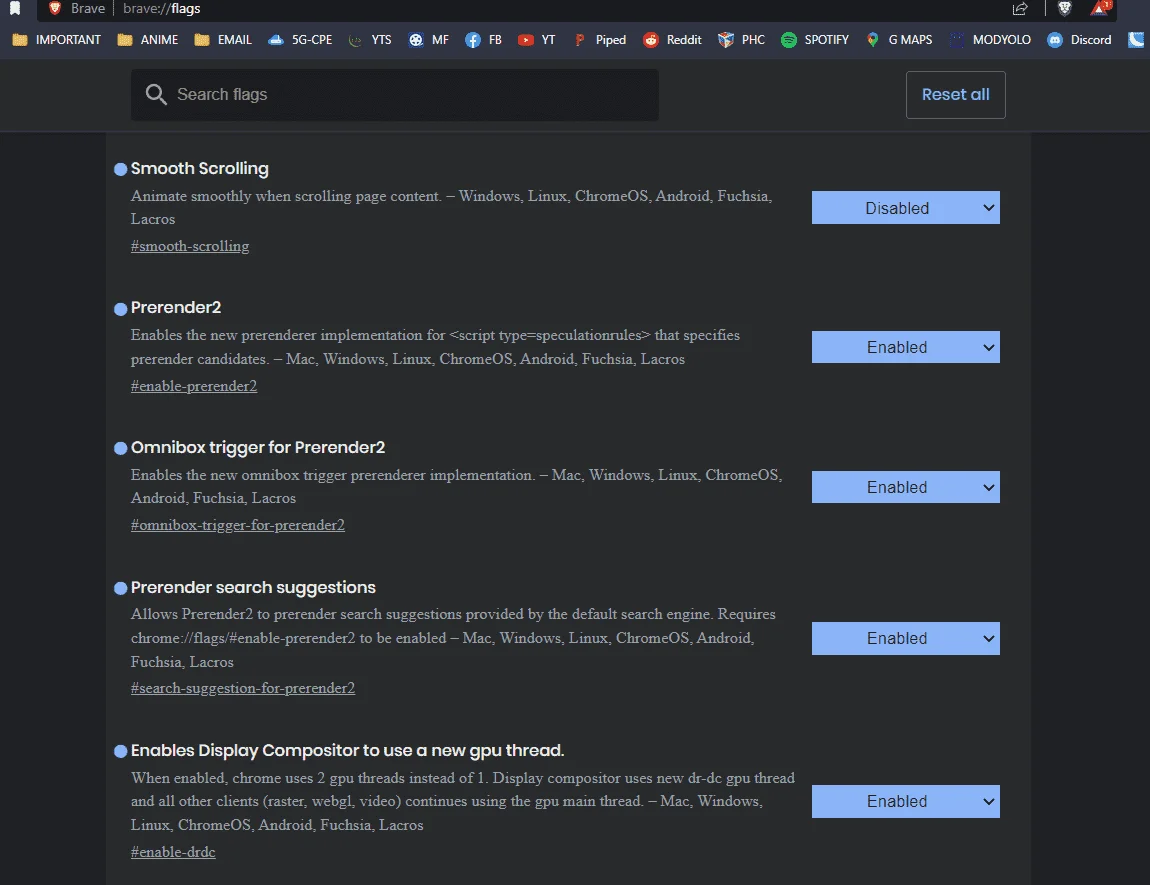The width and height of the screenshot is (1150, 885).
Task: Open the G MAPS bookmark
Action: click(x=899, y=40)
